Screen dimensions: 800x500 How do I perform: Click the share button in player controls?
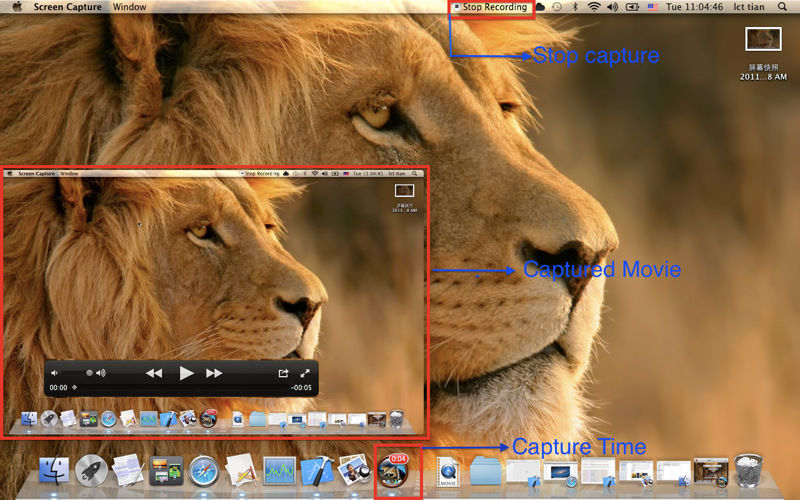(283, 373)
